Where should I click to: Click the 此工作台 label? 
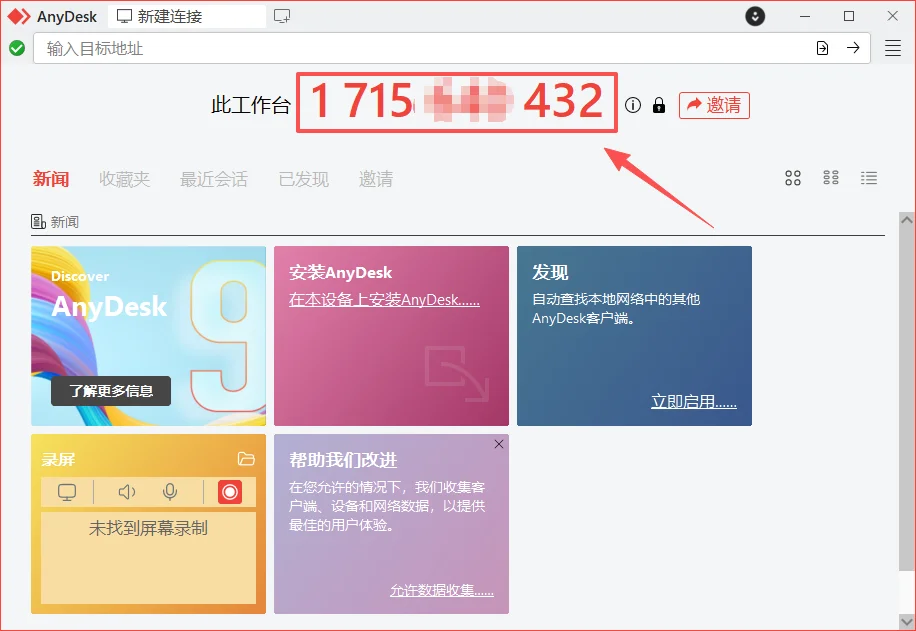[251, 105]
